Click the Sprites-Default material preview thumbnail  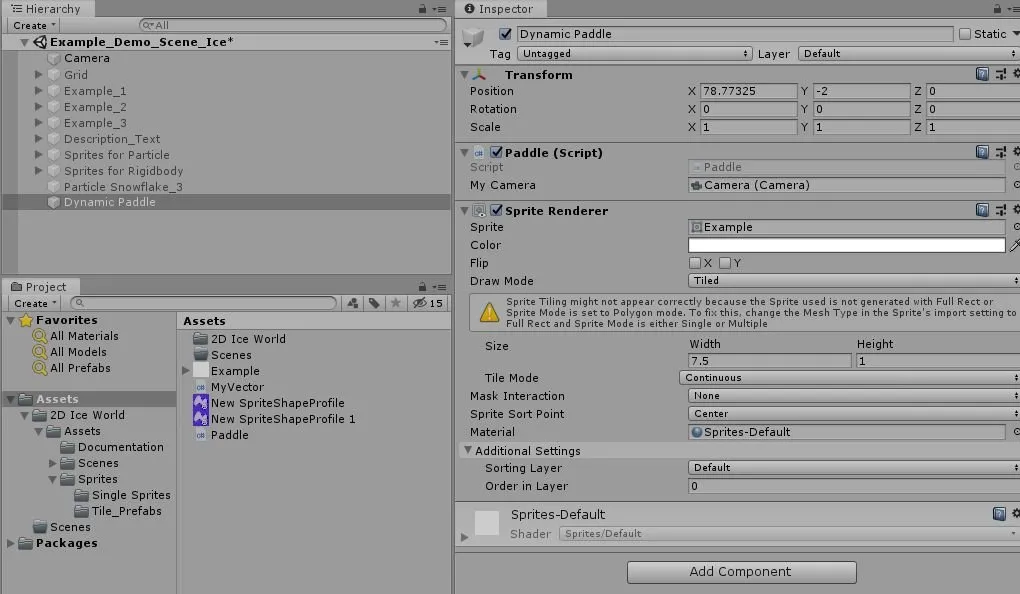pyautogui.click(x=487, y=523)
